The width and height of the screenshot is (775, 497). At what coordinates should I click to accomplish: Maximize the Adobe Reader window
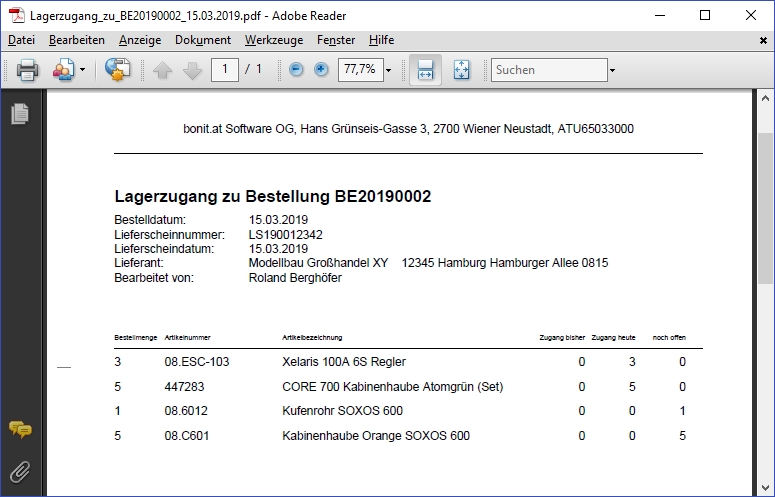(x=705, y=15)
